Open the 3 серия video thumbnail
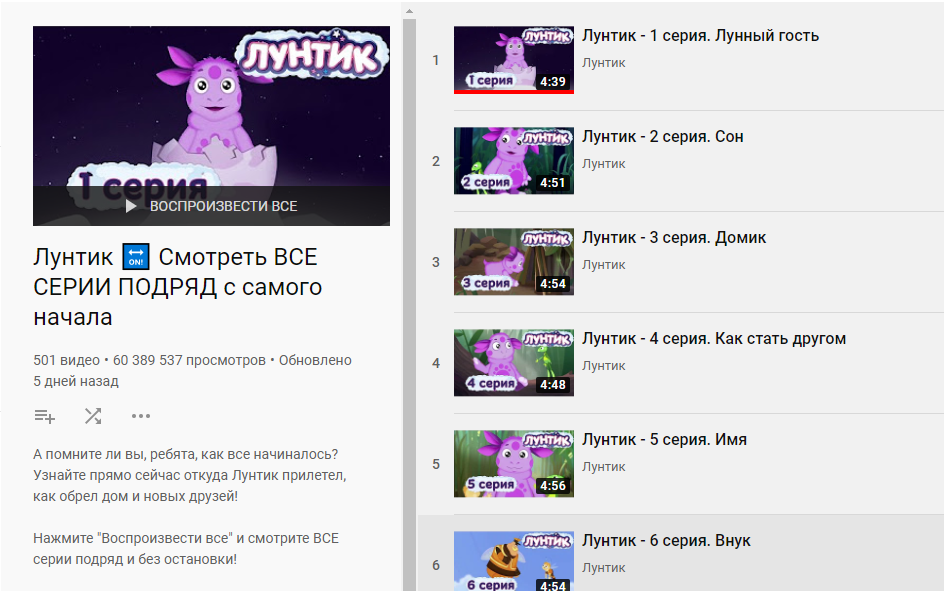The height and width of the screenshot is (591, 944). (514, 262)
